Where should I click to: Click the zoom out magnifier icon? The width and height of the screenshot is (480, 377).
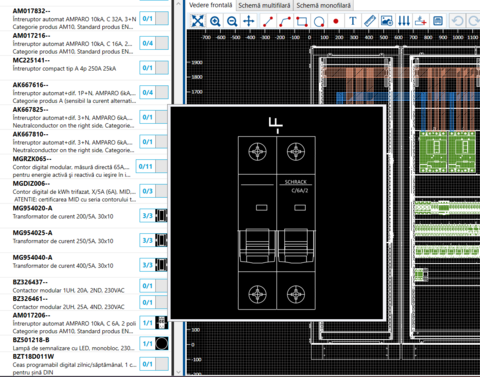(x=232, y=21)
